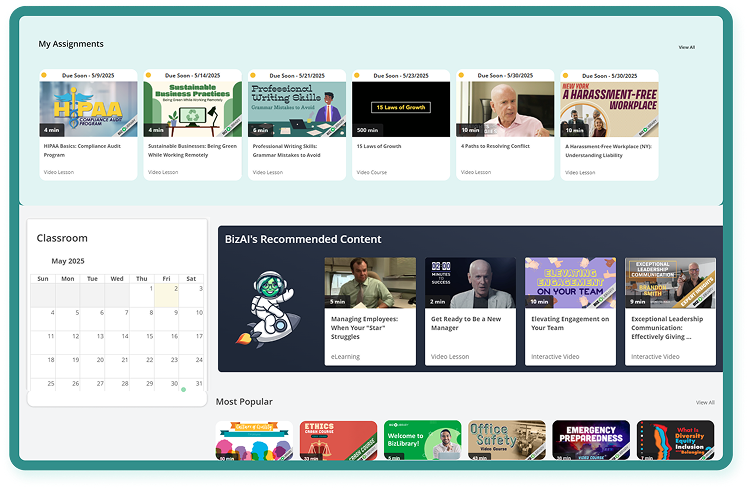Open the Emergency Preparedness thumbnail
Viewport: 749px width, 489px height.
click(591, 440)
